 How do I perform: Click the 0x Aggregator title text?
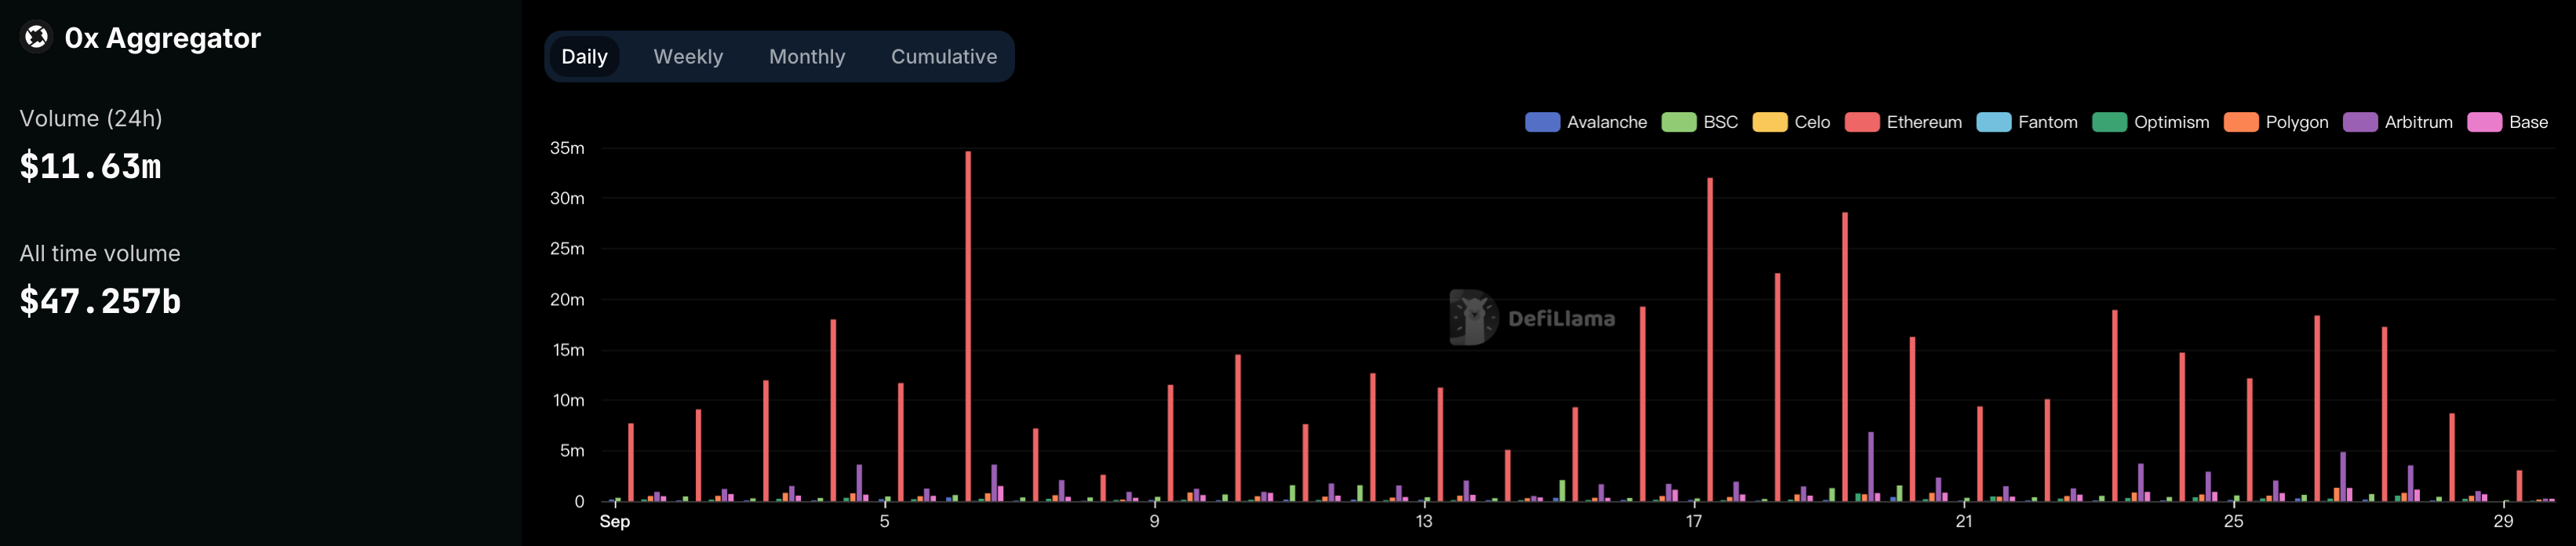162,38
